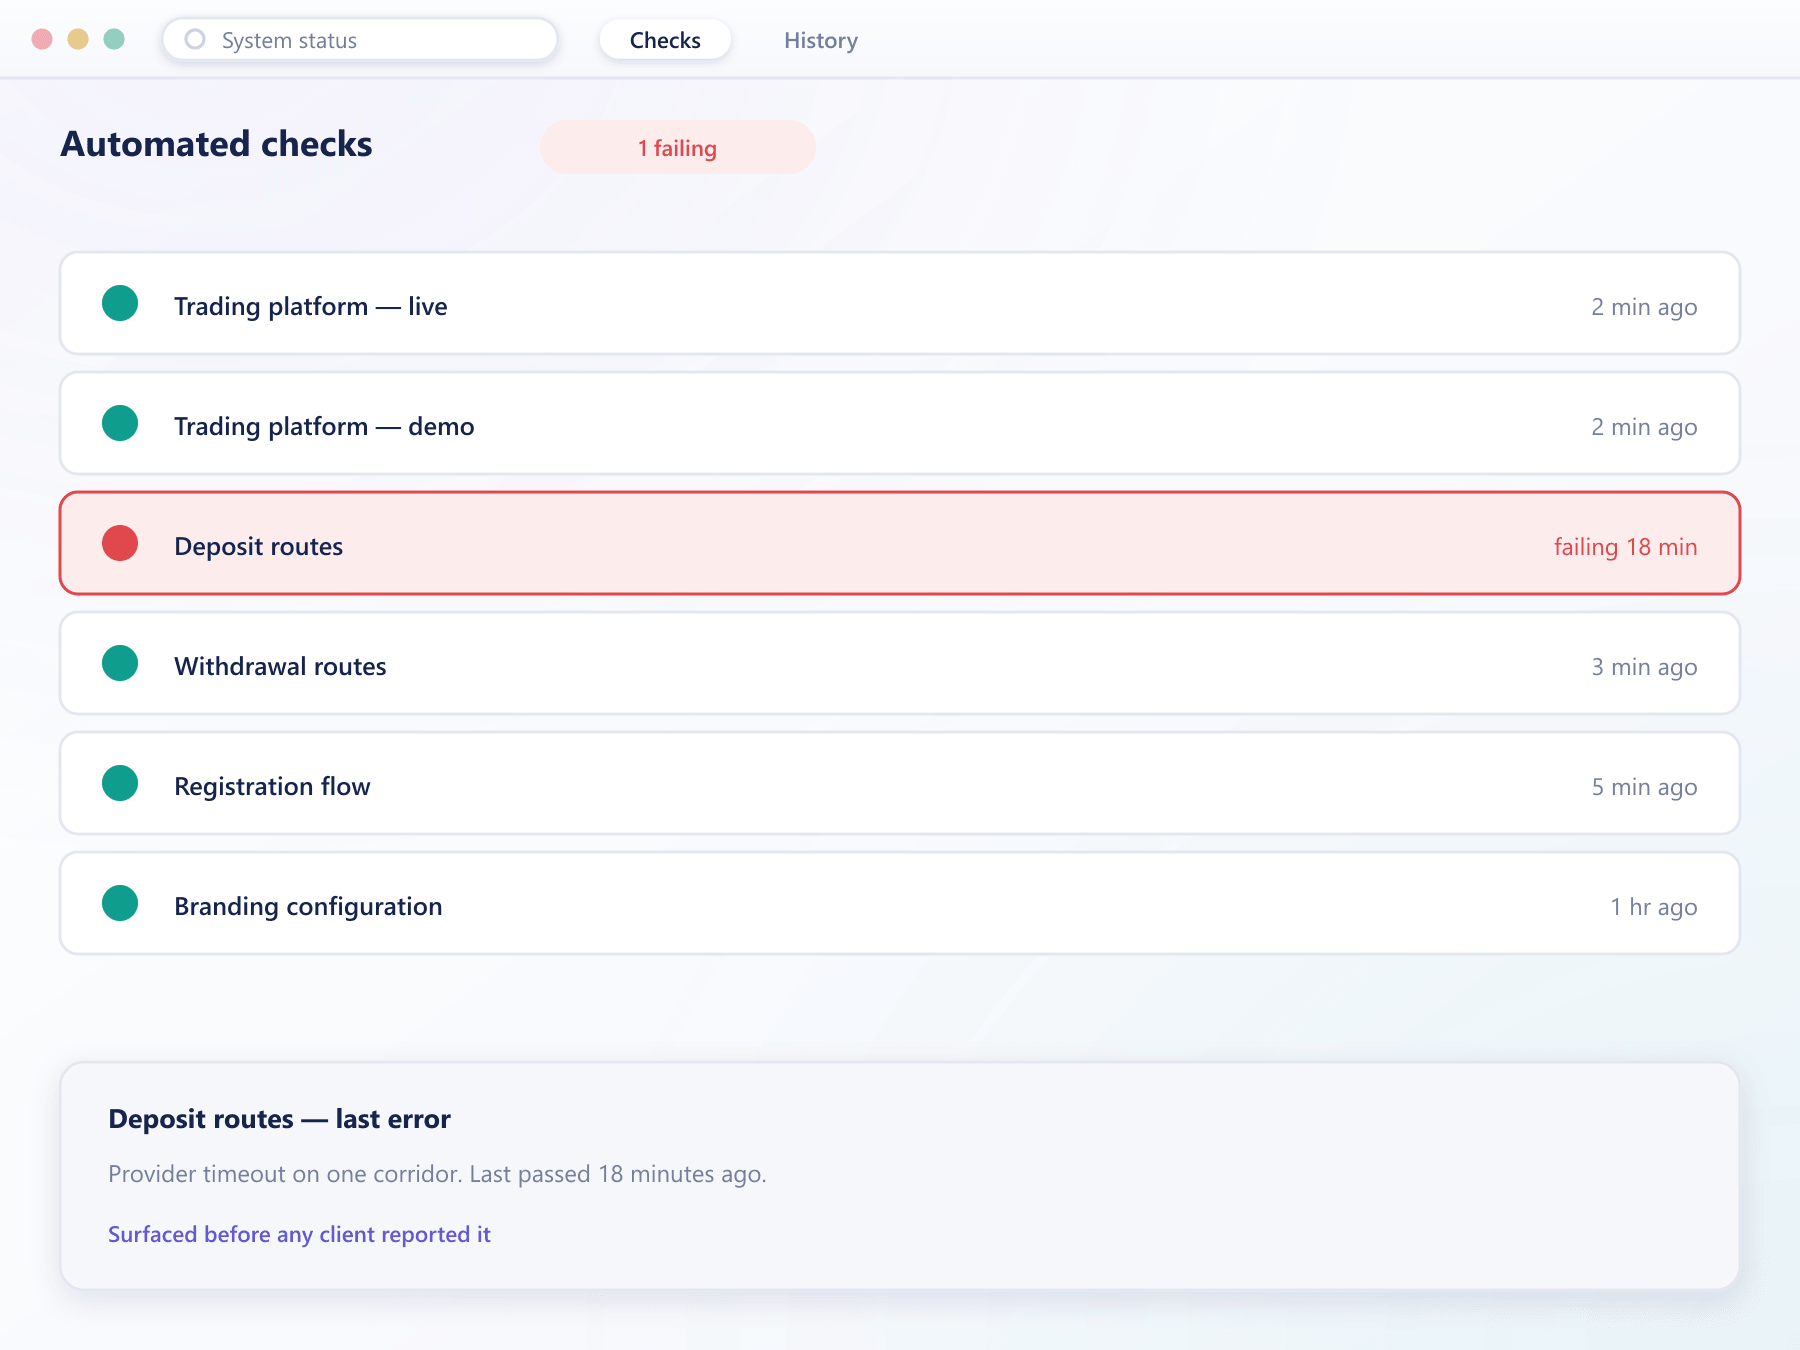Click the green status dot for Branding configuration
This screenshot has height=1350, width=1800.
120,903
